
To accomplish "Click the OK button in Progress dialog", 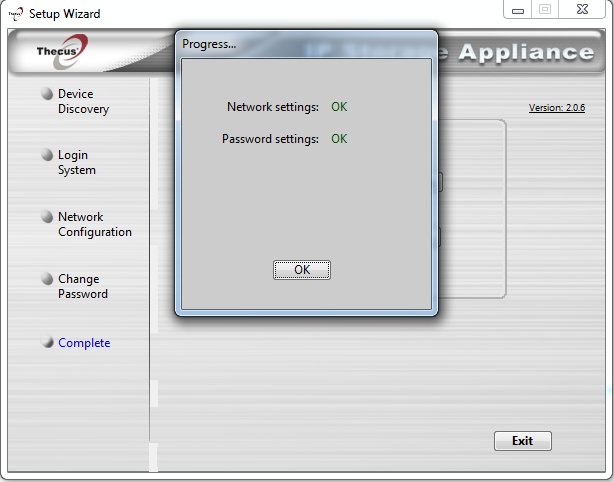I will point(301,270).
